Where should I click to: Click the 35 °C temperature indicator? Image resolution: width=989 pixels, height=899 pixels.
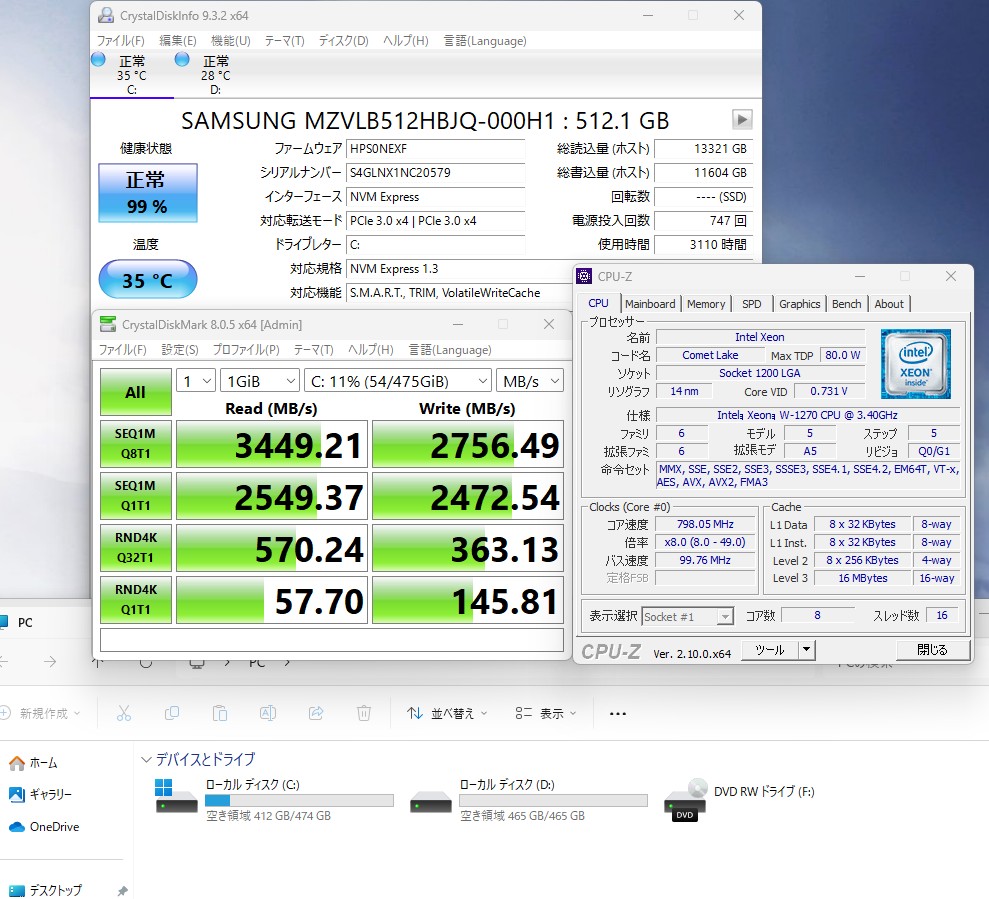tap(148, 279)
